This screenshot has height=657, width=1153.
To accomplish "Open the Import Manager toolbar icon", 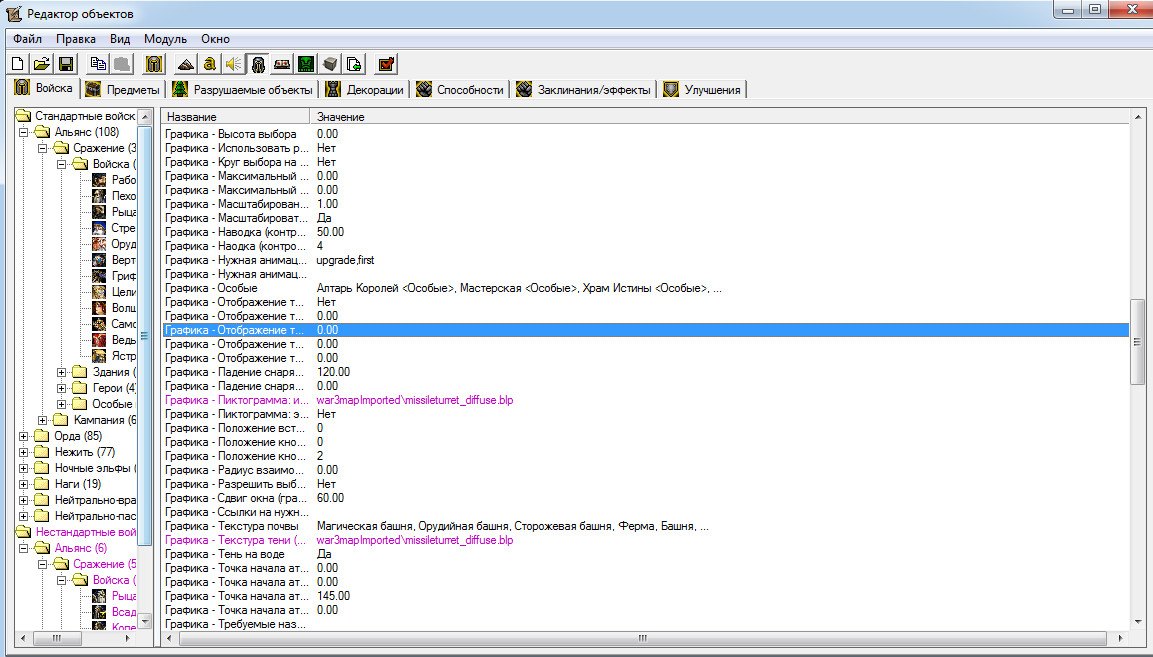I will 354,64.
